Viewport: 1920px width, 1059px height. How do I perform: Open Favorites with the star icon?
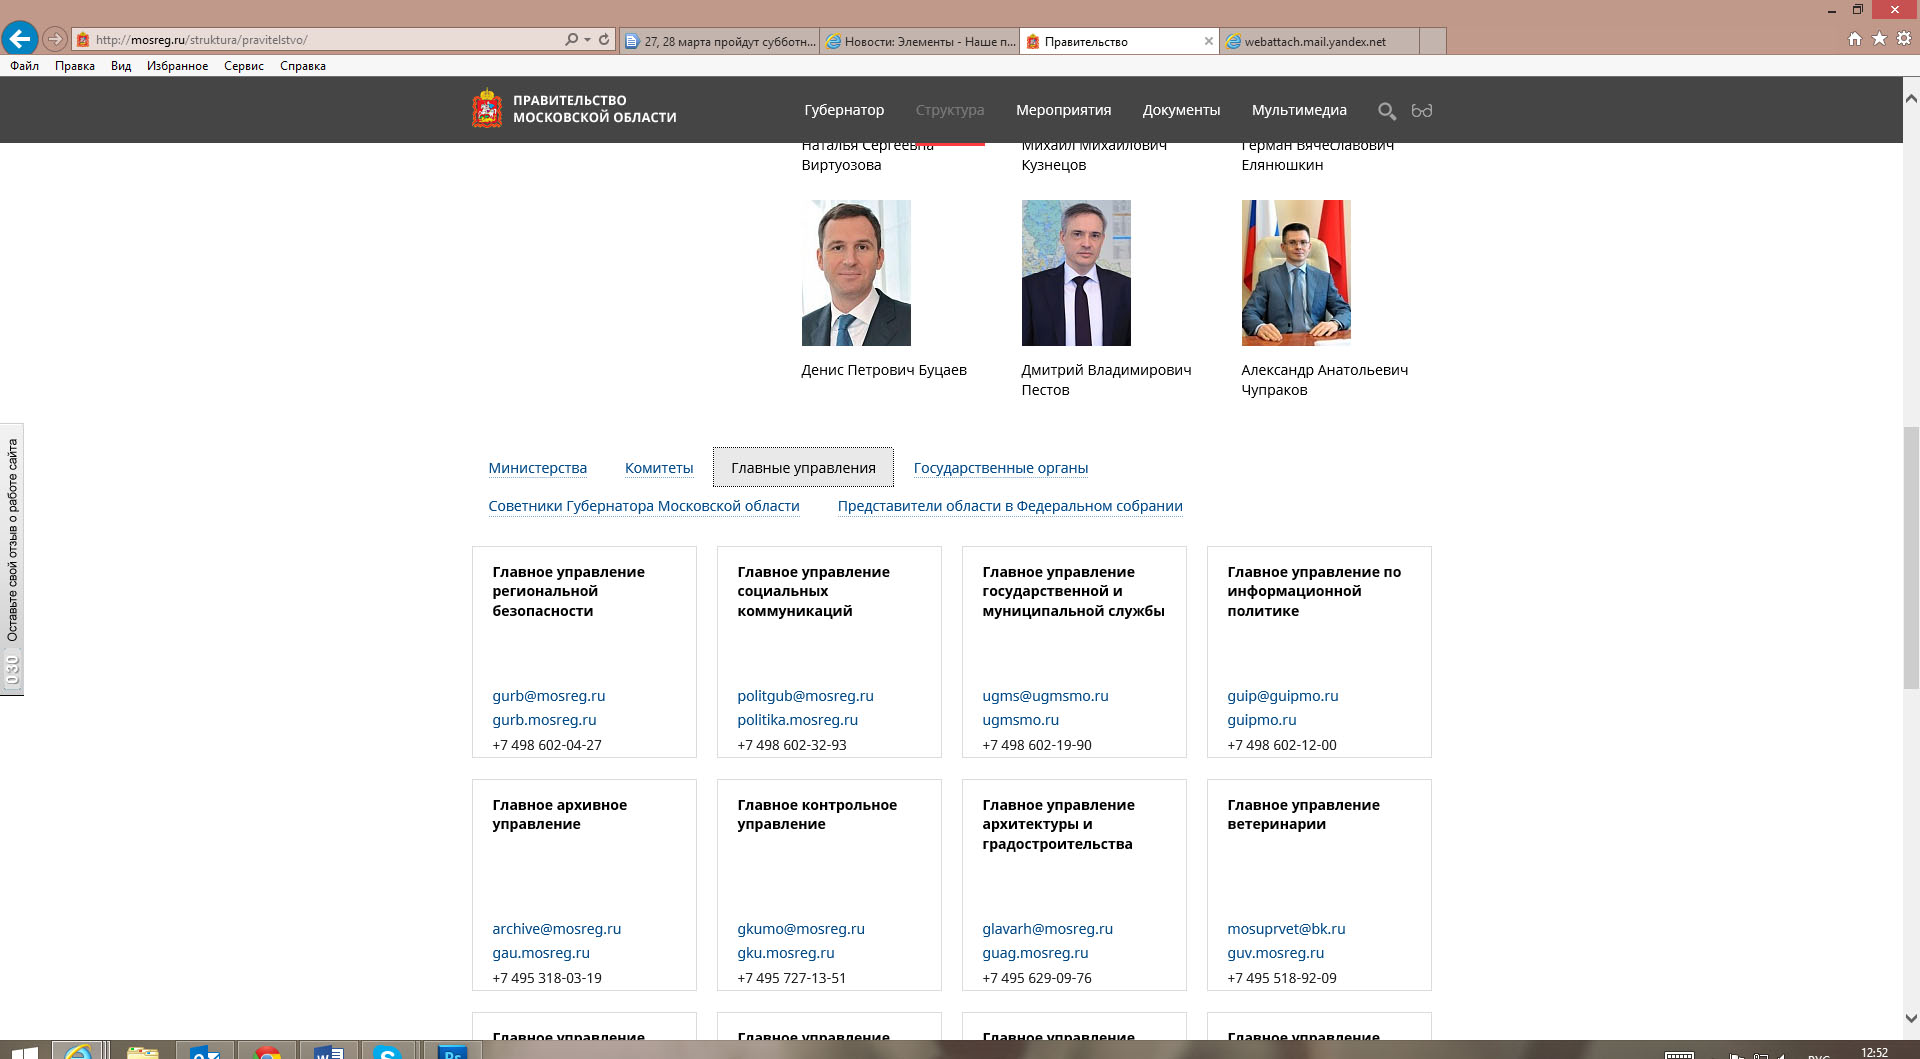(1879, 39)
